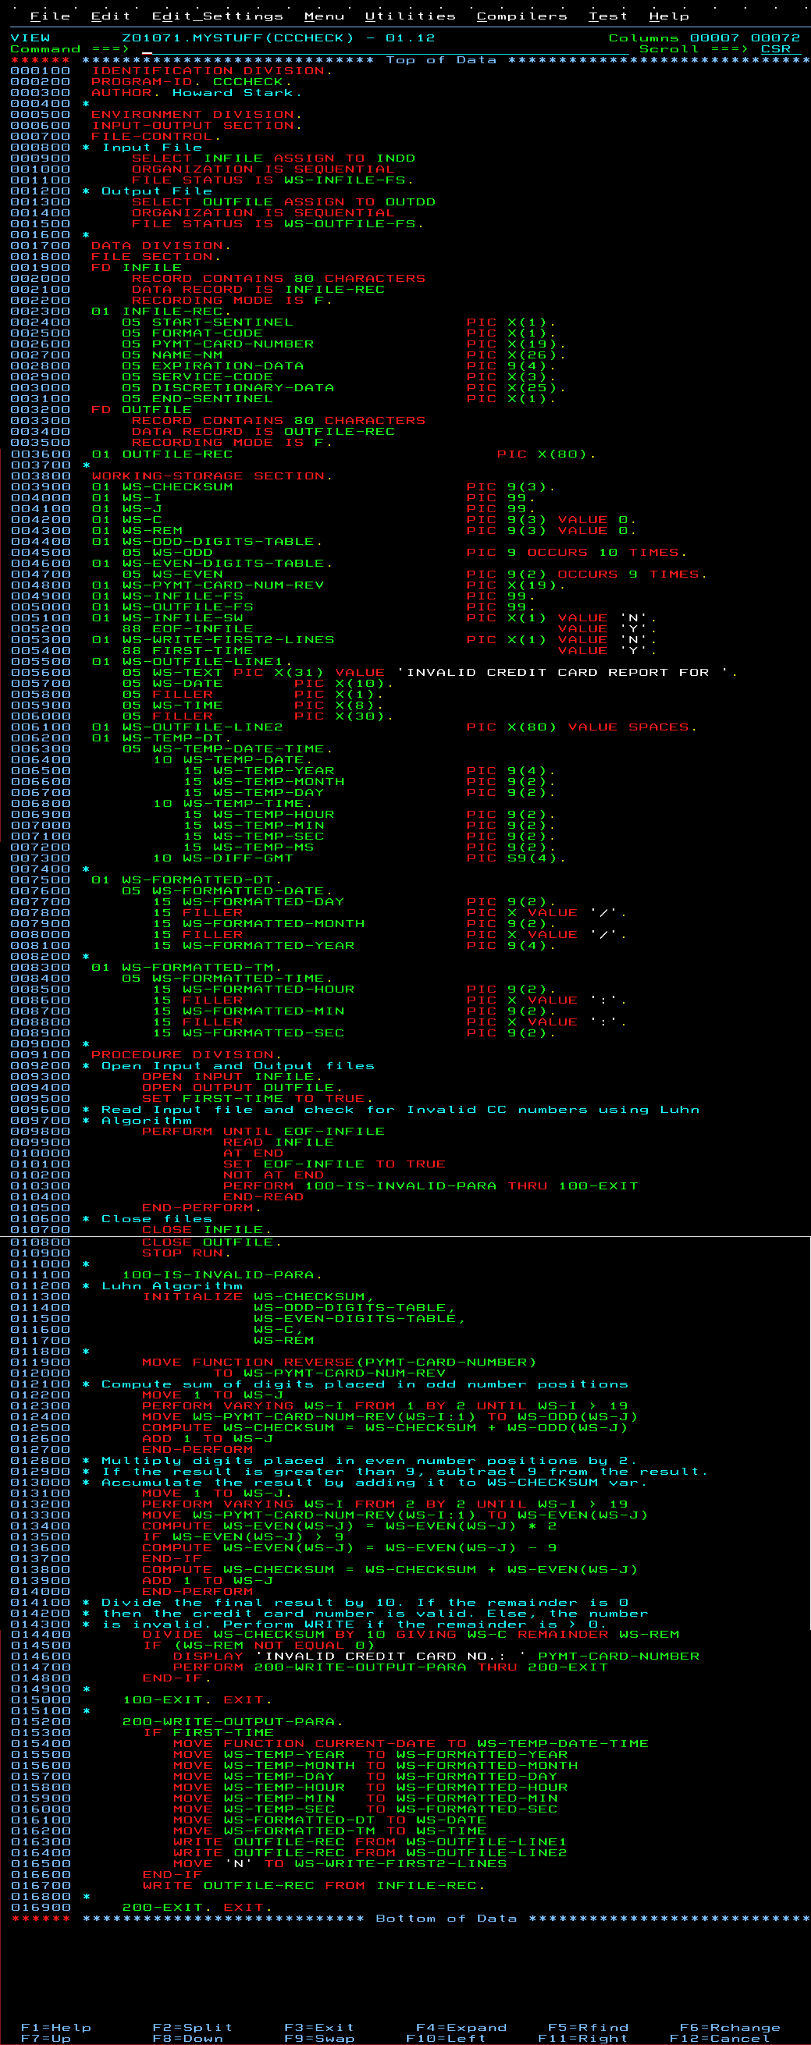Click the F4=Expand function key
Screen dimensions: 811x2045
tap(461, 2028)
